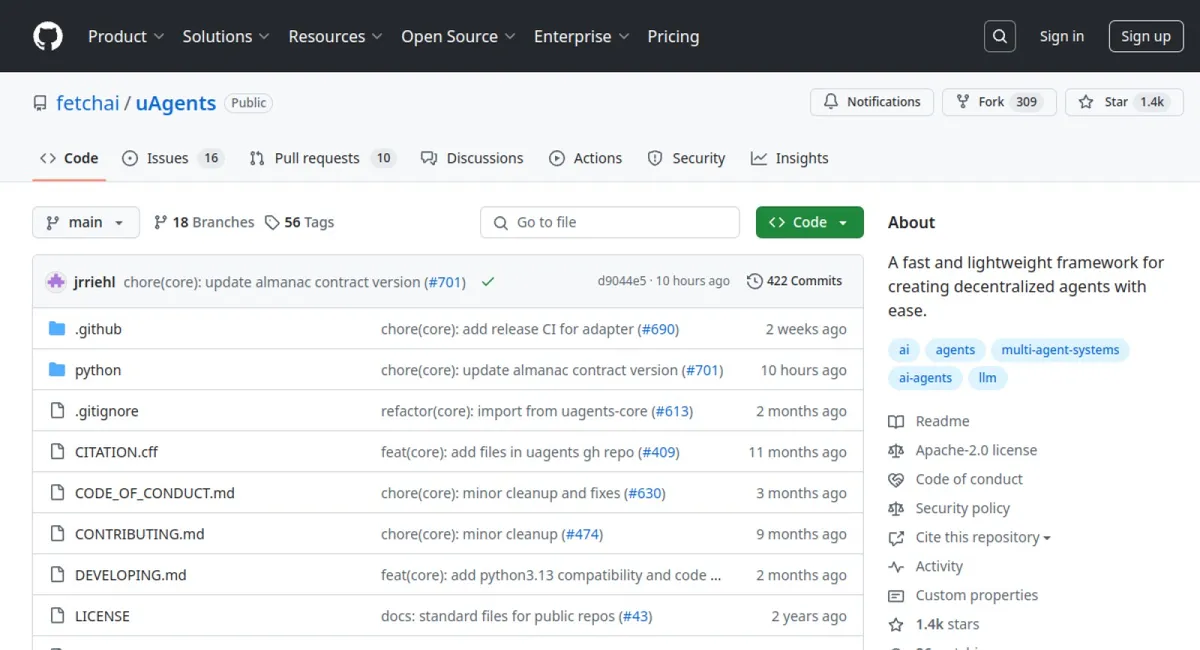Switch to the Issues tab
Viewport: 1200px width, 650px height.
172,158
